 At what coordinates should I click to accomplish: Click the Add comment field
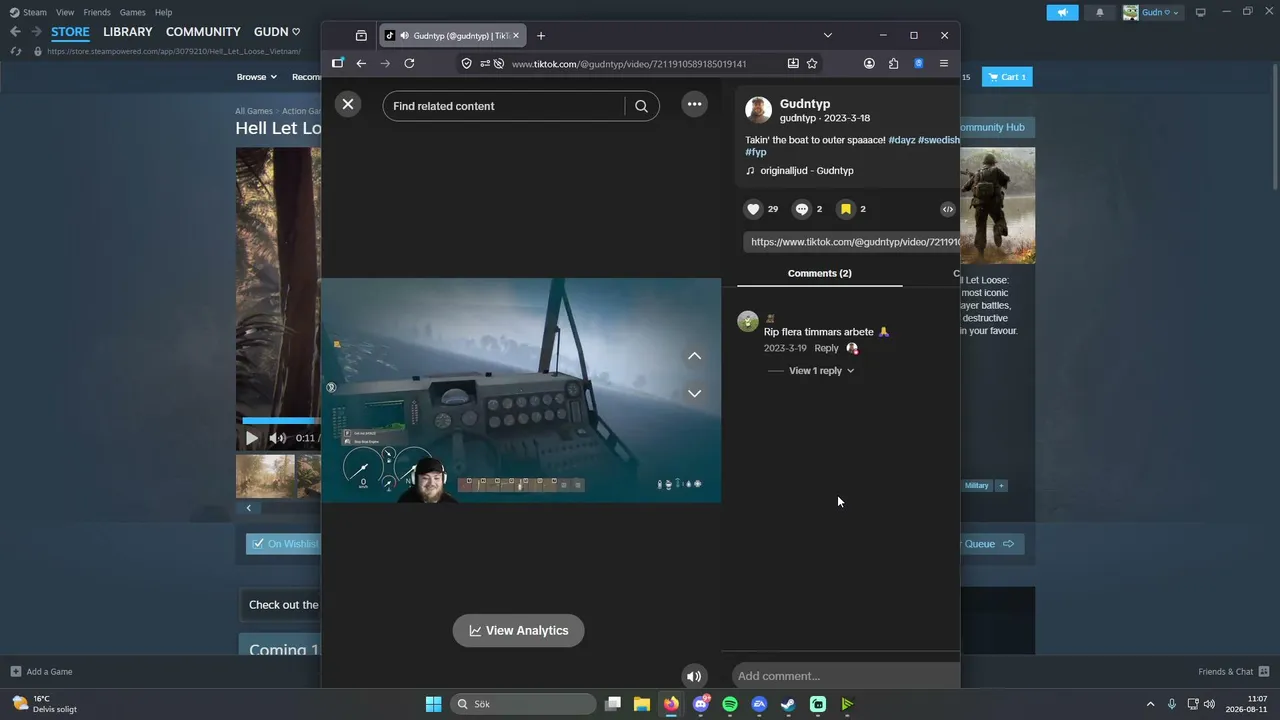[846, 676]
